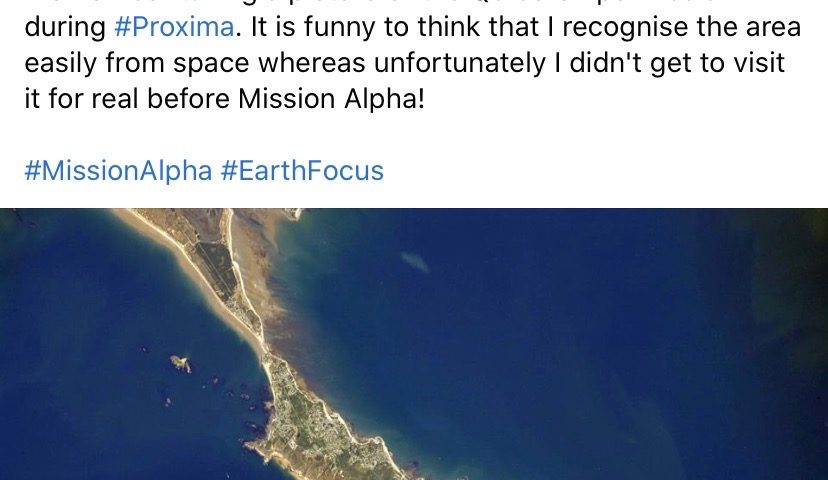Tap the open blue sea right of the peninsula

(x=620, y=330)
